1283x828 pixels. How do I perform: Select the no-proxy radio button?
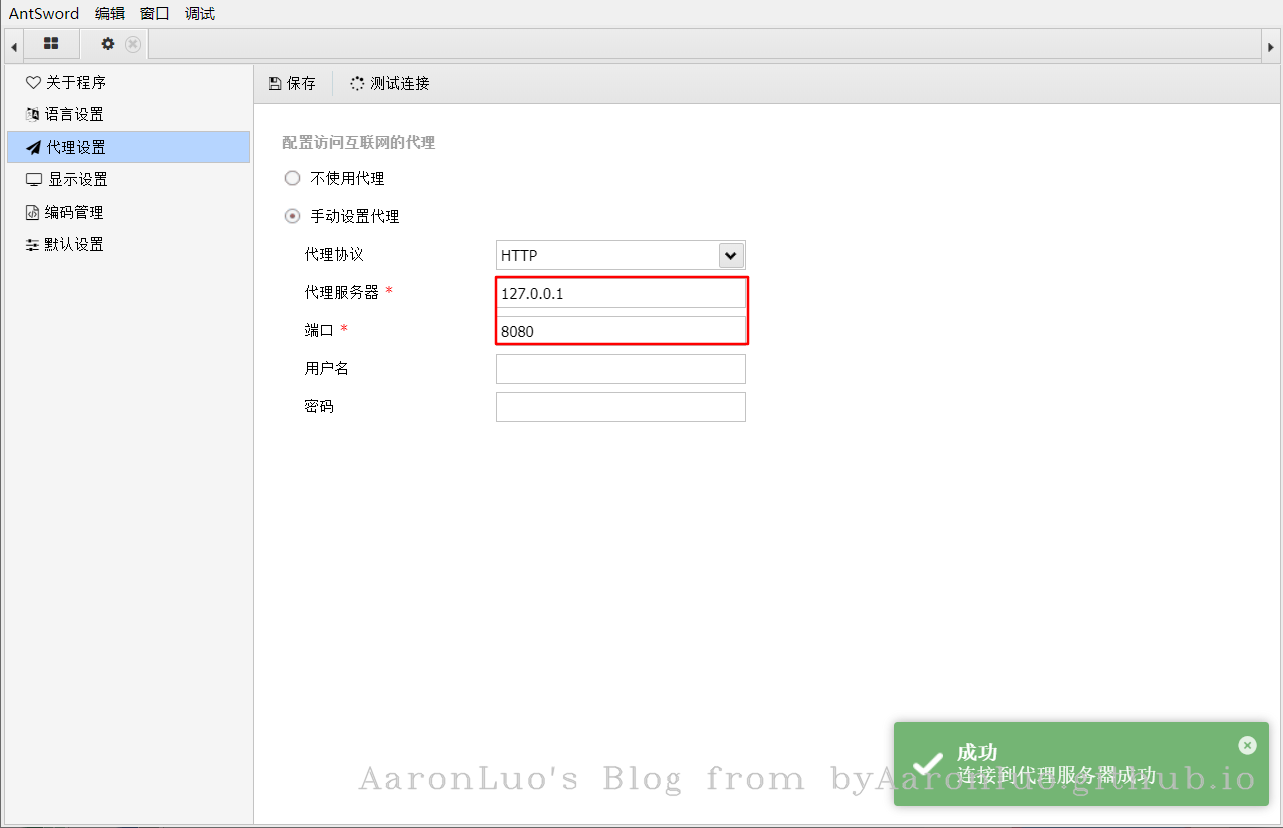click(x=292, y=178)
